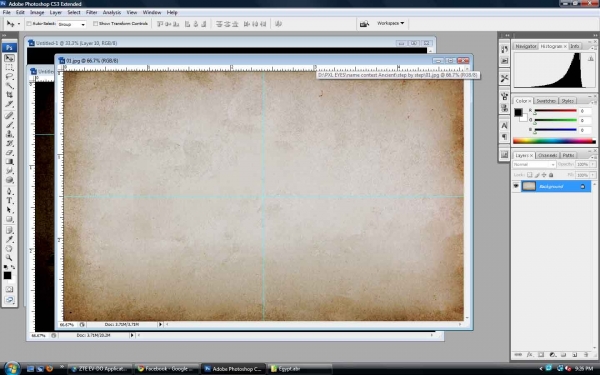Enable Show Transform Controls checkbox
This screenshot has height=375, width=600.
coord(95,24)
